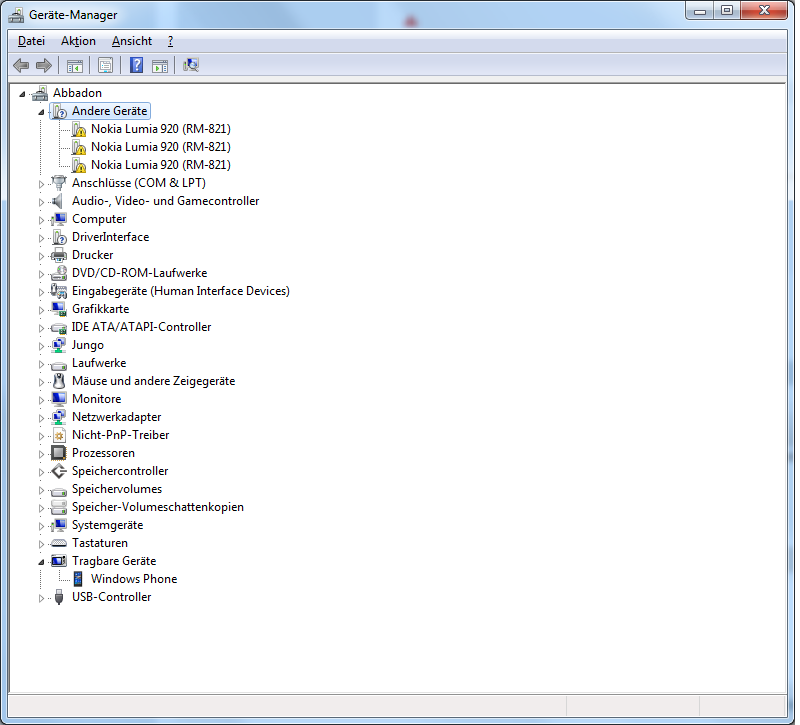Click the Mäuse und andere Zeigegeräte mouse icon

point(59,381)
